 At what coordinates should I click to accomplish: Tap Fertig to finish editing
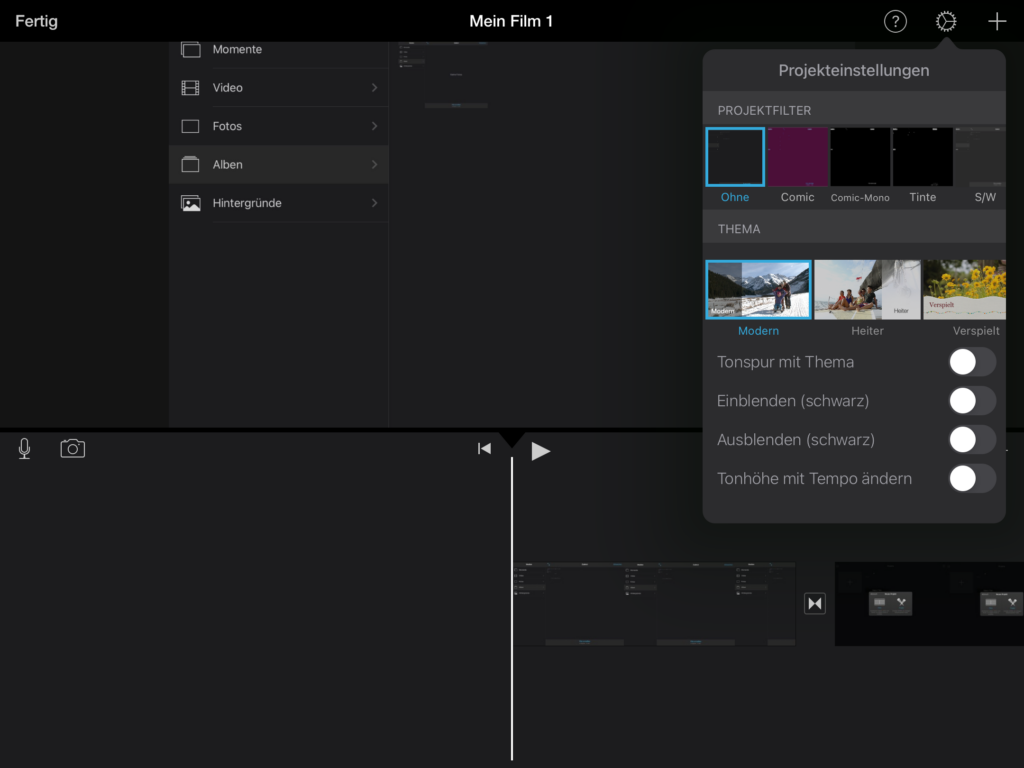click(x=36, y=21)
